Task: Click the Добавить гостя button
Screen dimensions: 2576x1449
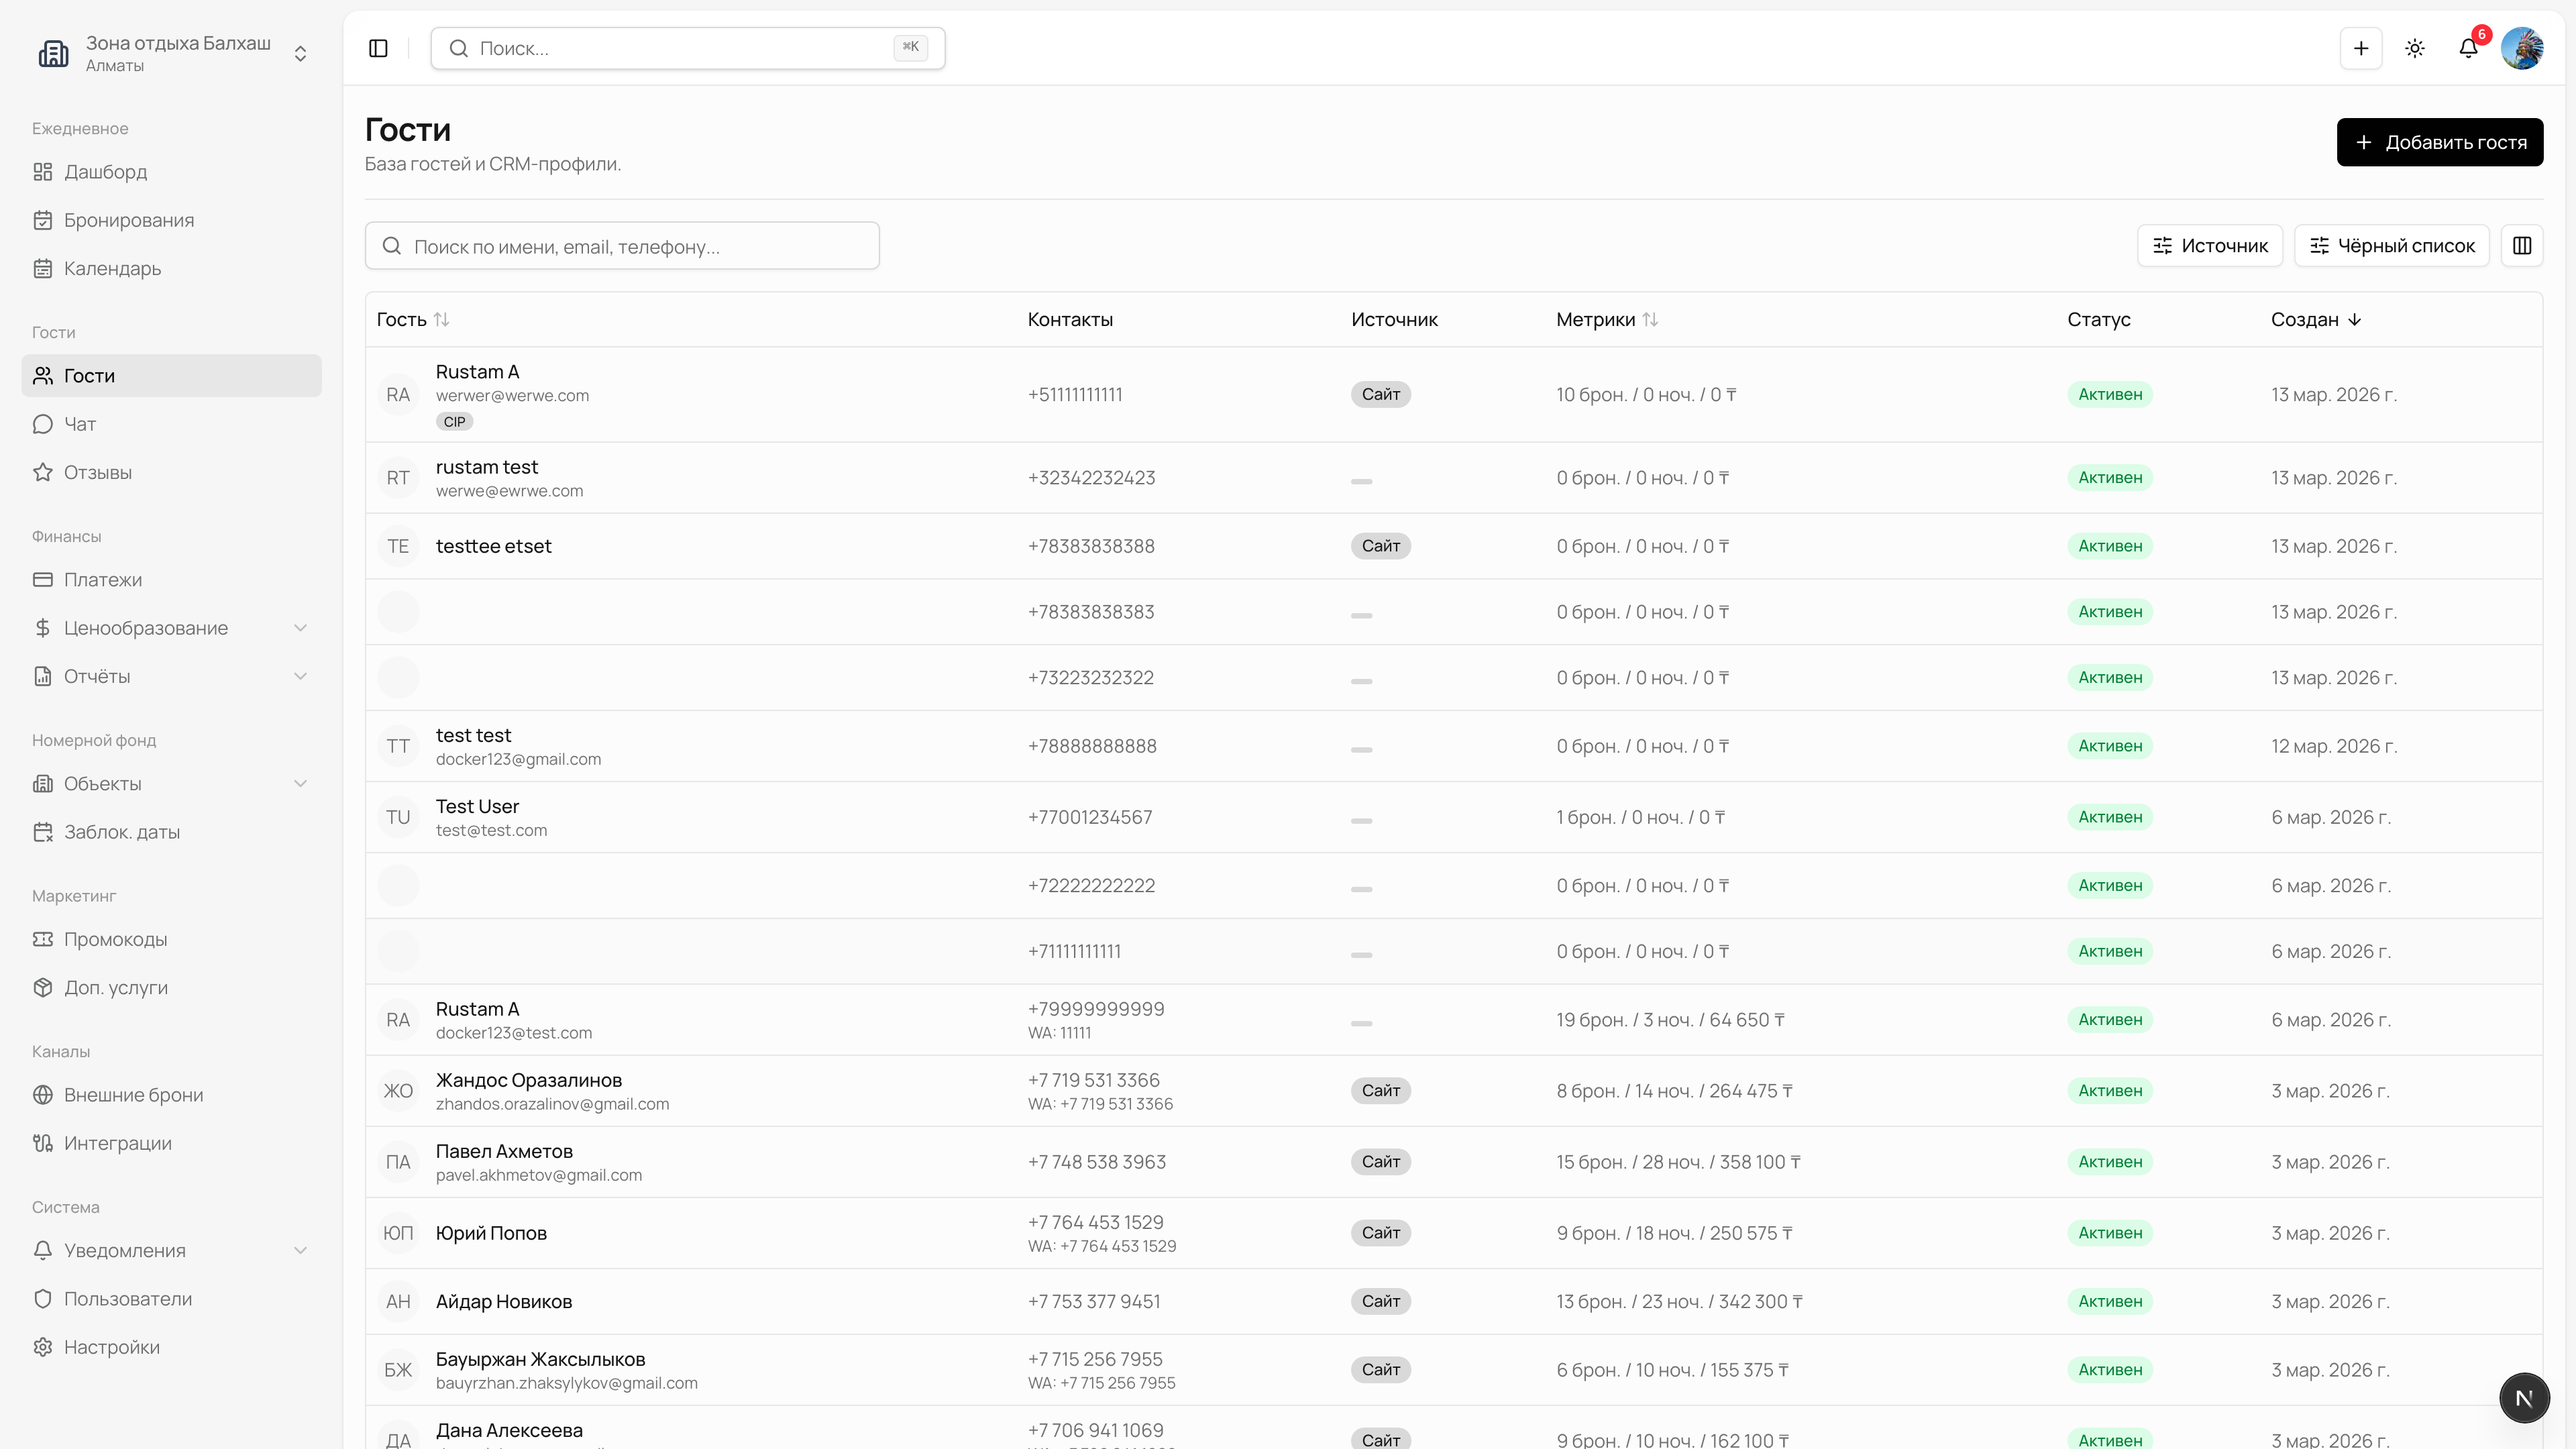Action: [x=2439, y=142]
